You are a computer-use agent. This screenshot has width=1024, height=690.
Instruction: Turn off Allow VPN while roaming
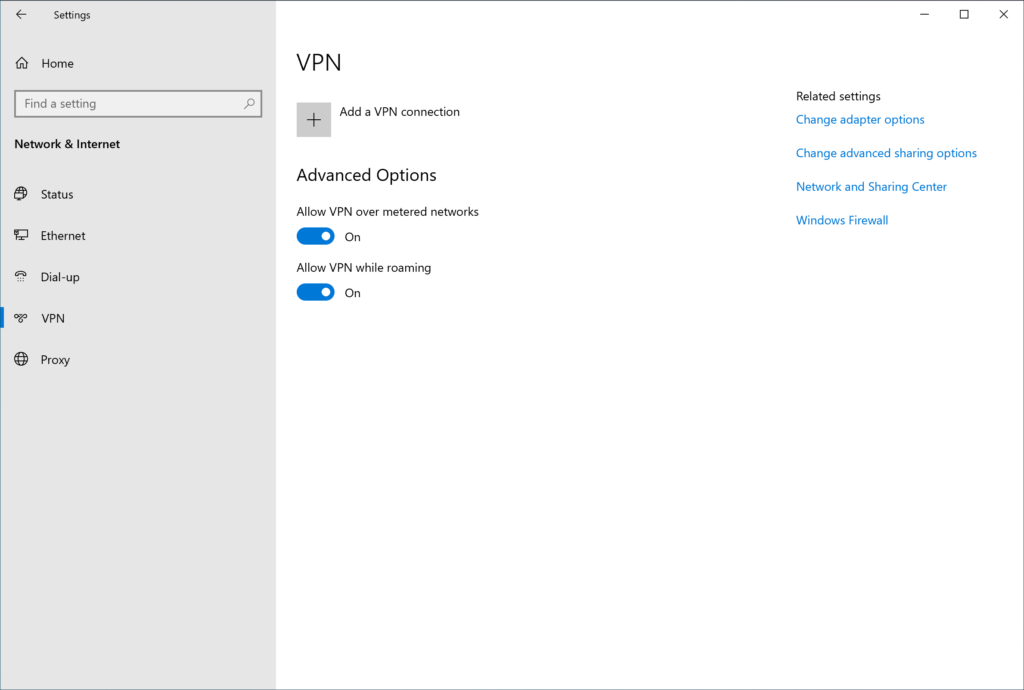[315, 292]
